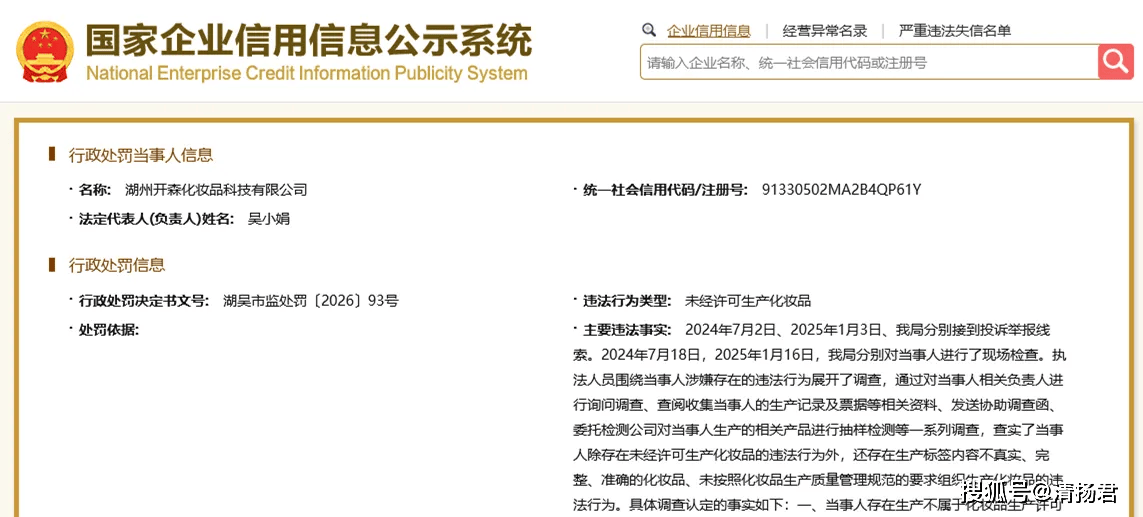
Task: Click the credit code 91330502MA2B4QP61Y
Action: point(842,190)
